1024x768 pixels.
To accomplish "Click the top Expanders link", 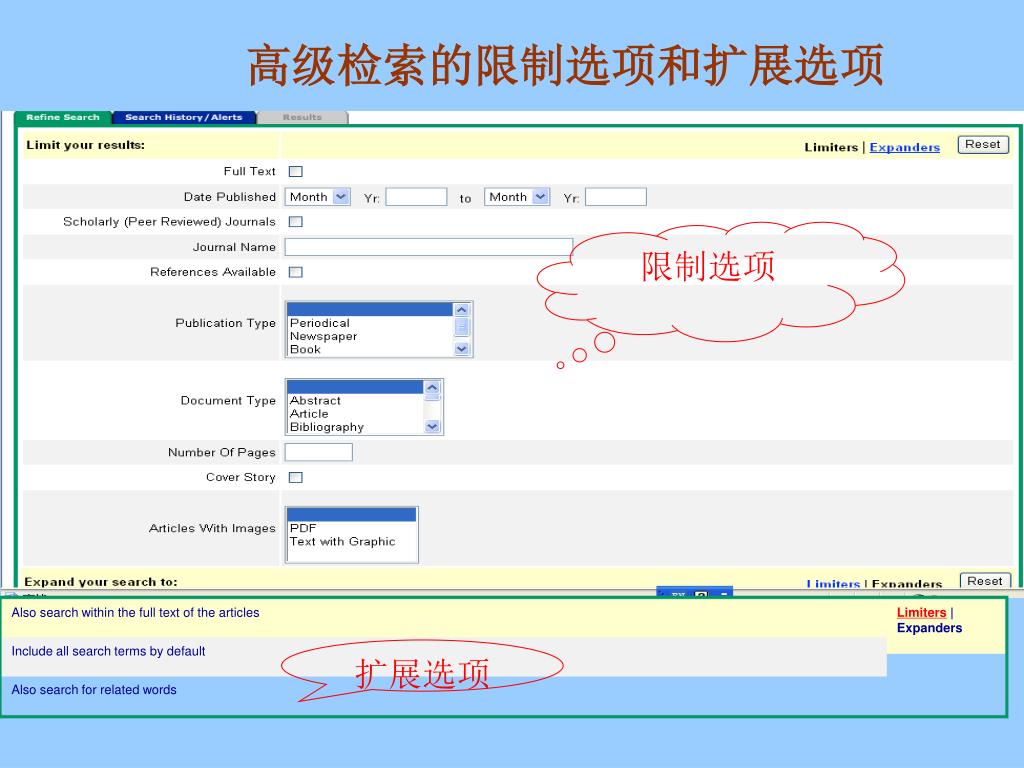I will (904, 148).
